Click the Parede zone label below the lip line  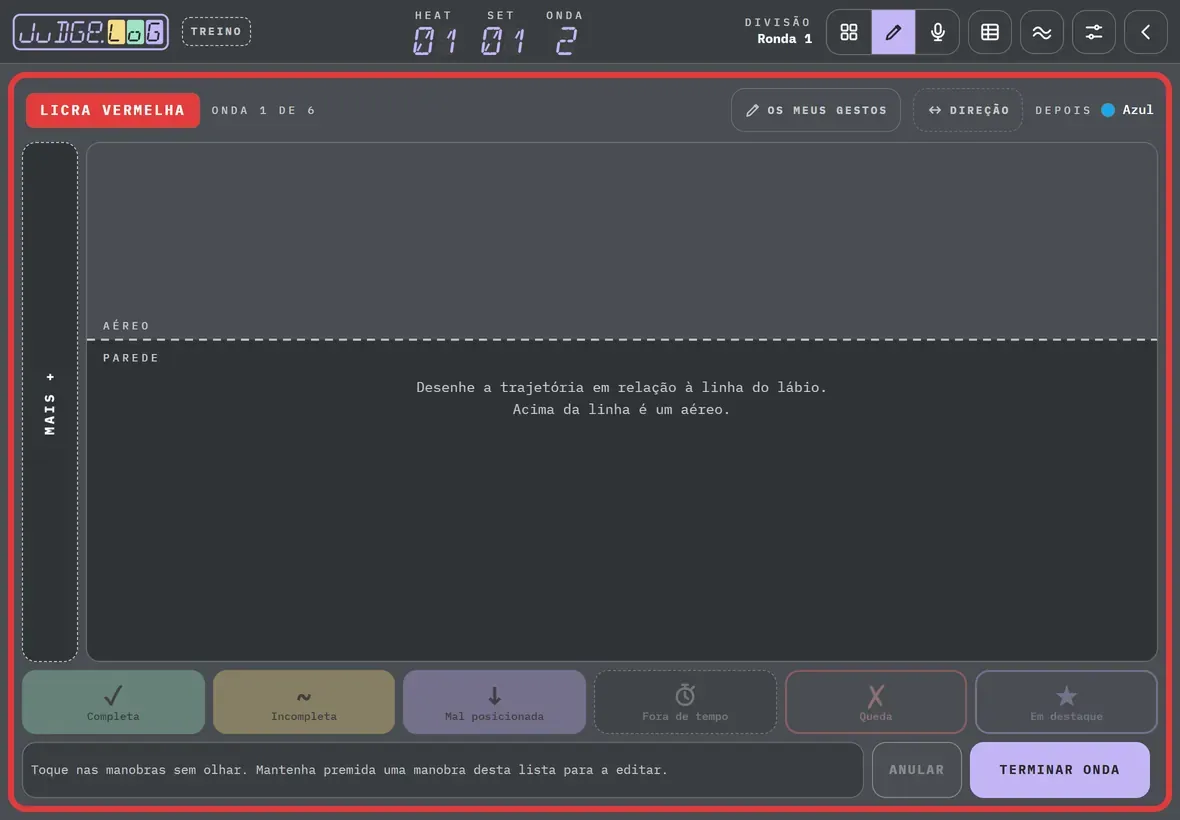coord(131,358)
